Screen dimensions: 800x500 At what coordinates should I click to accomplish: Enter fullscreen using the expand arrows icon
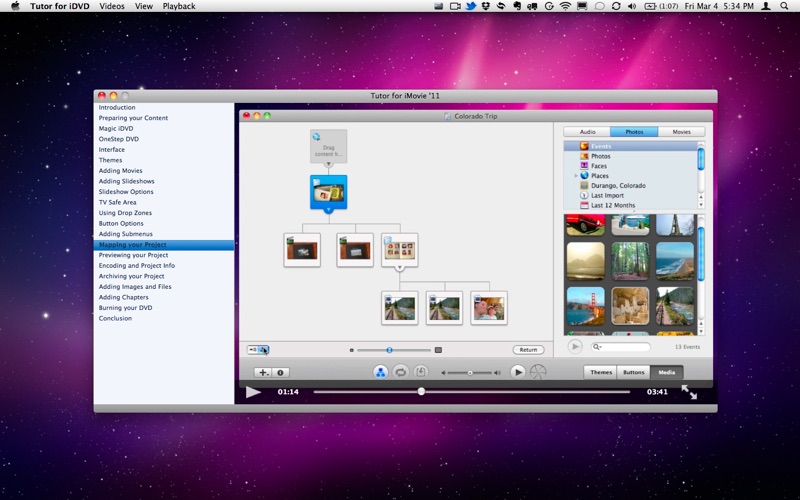(x=689, y=392)
